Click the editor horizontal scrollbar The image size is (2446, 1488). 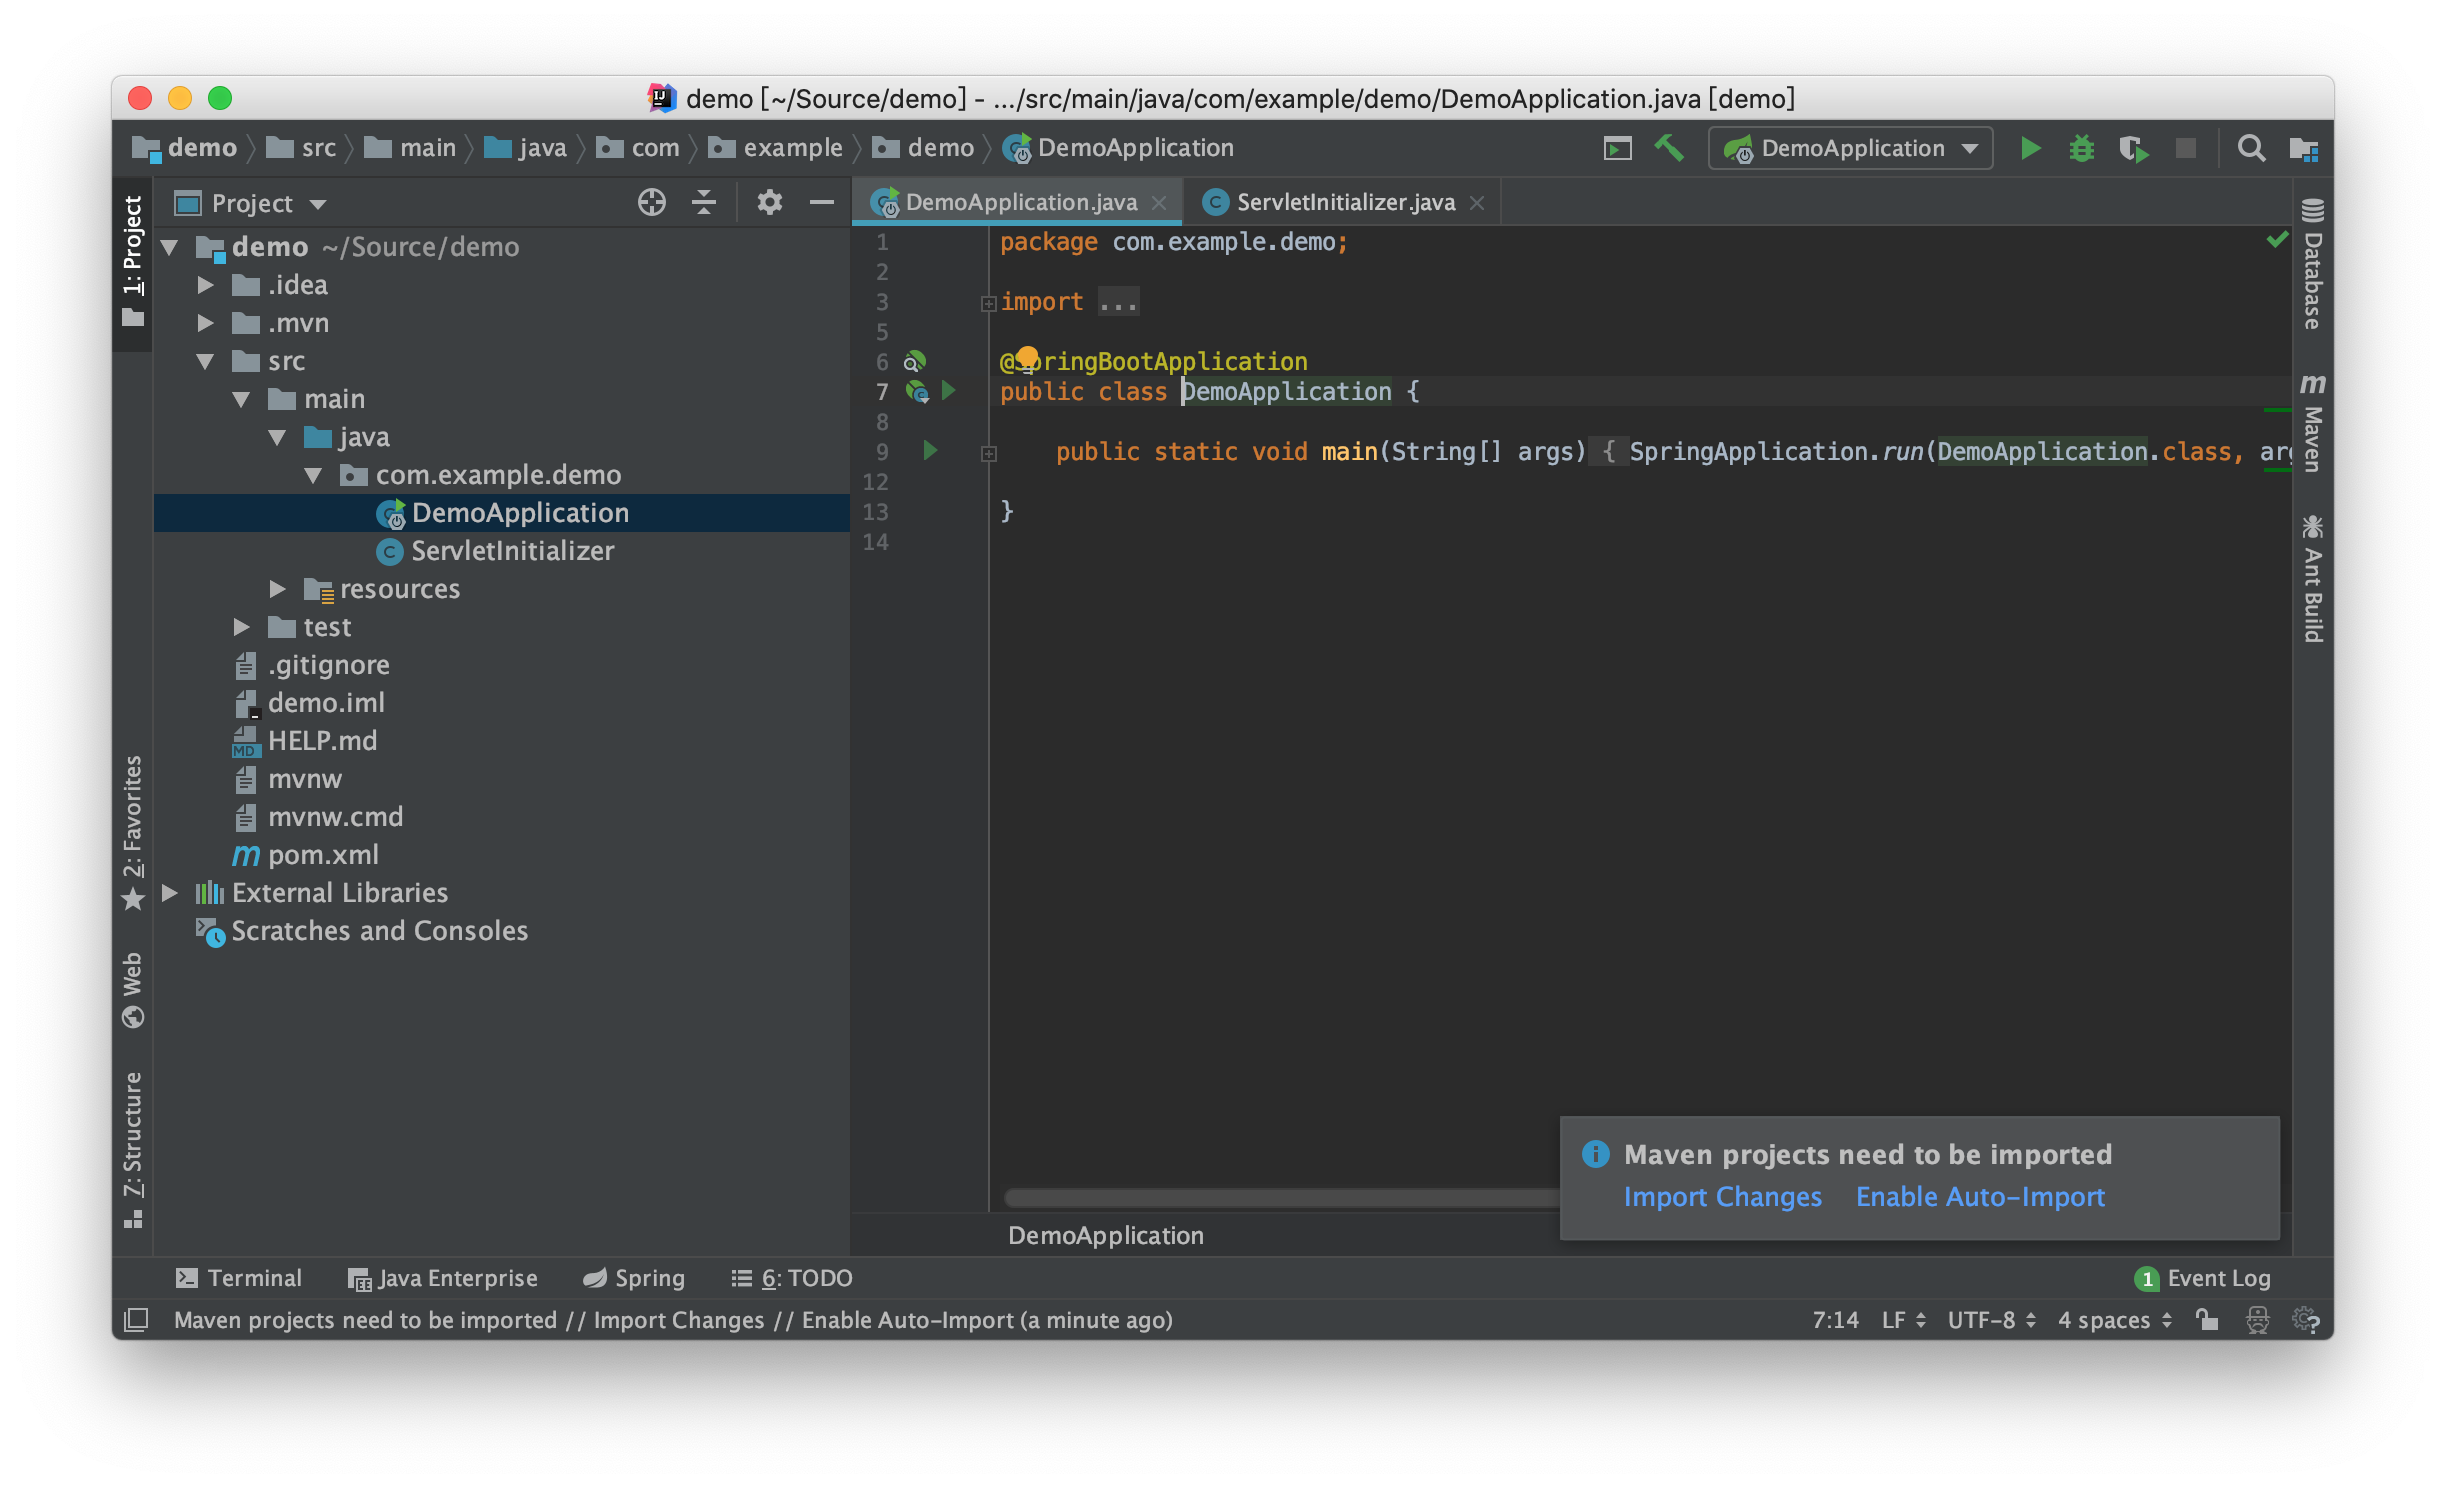click(1282, 1197)
